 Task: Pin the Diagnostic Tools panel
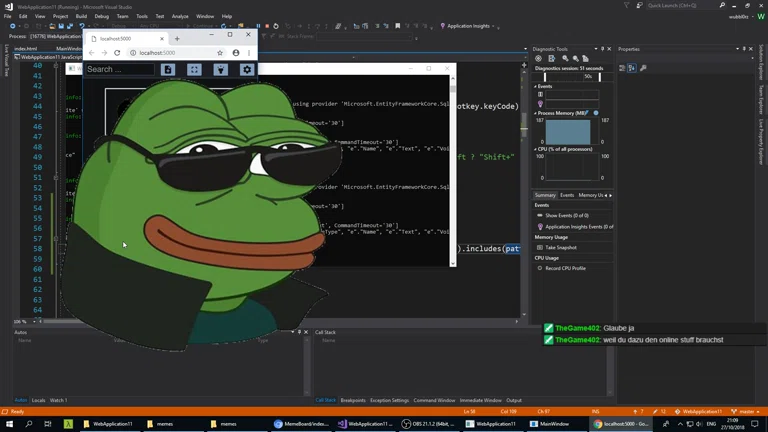click(602, 49)
